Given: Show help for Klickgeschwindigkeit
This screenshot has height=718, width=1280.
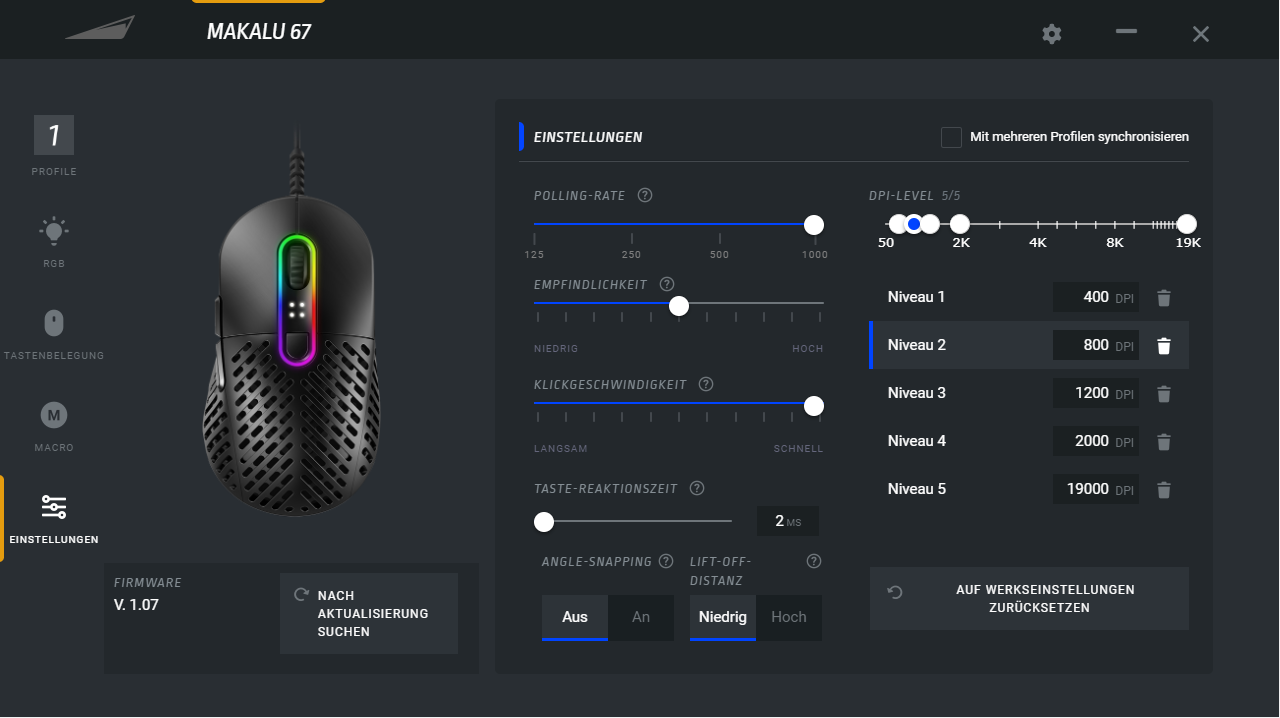Looking at the screenshot, I should (x=706, y=384).
